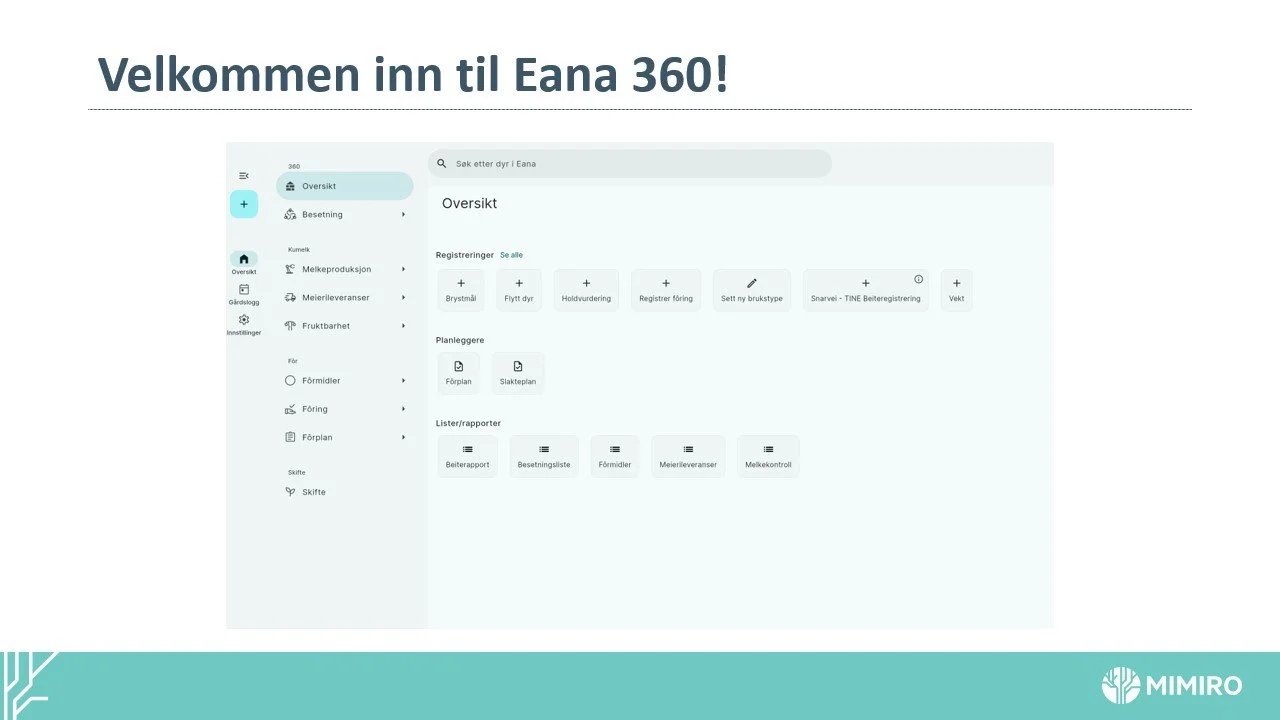This screenshot has height=720, width=1280.
Task: Click the list icon on Beiterapport card
Action: (x=468, y=450)
